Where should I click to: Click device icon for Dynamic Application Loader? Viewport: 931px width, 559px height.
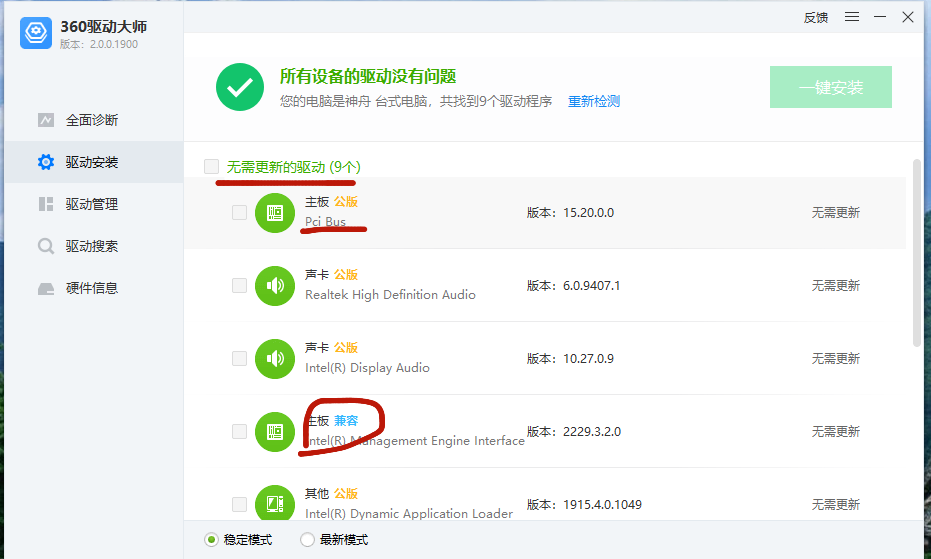pos(275,504)
